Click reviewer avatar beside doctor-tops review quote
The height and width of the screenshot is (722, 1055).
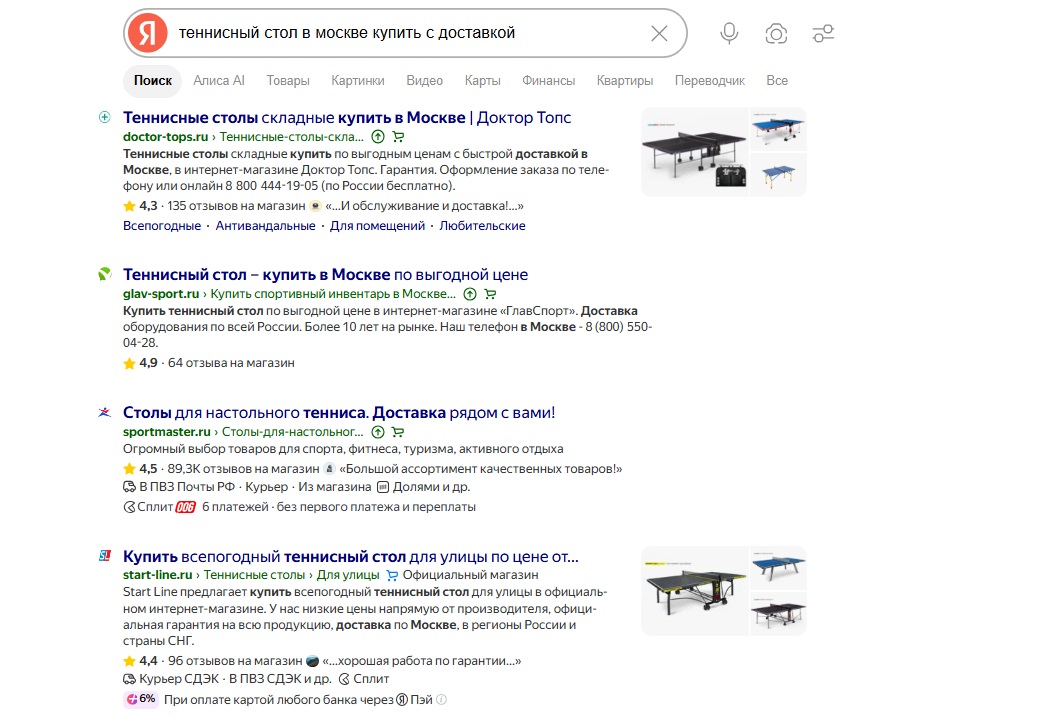click(315, 206)
